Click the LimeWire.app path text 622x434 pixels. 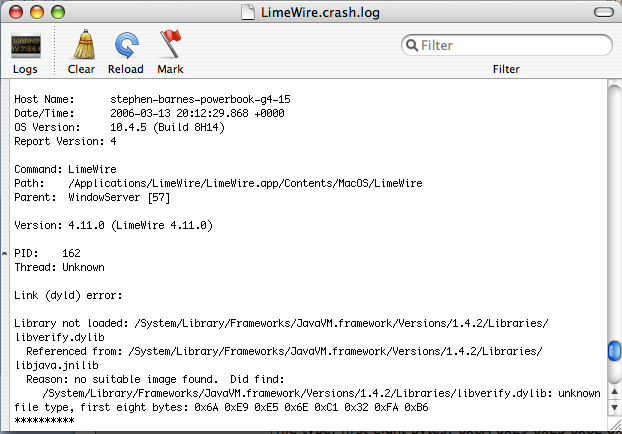pos(245,183)
